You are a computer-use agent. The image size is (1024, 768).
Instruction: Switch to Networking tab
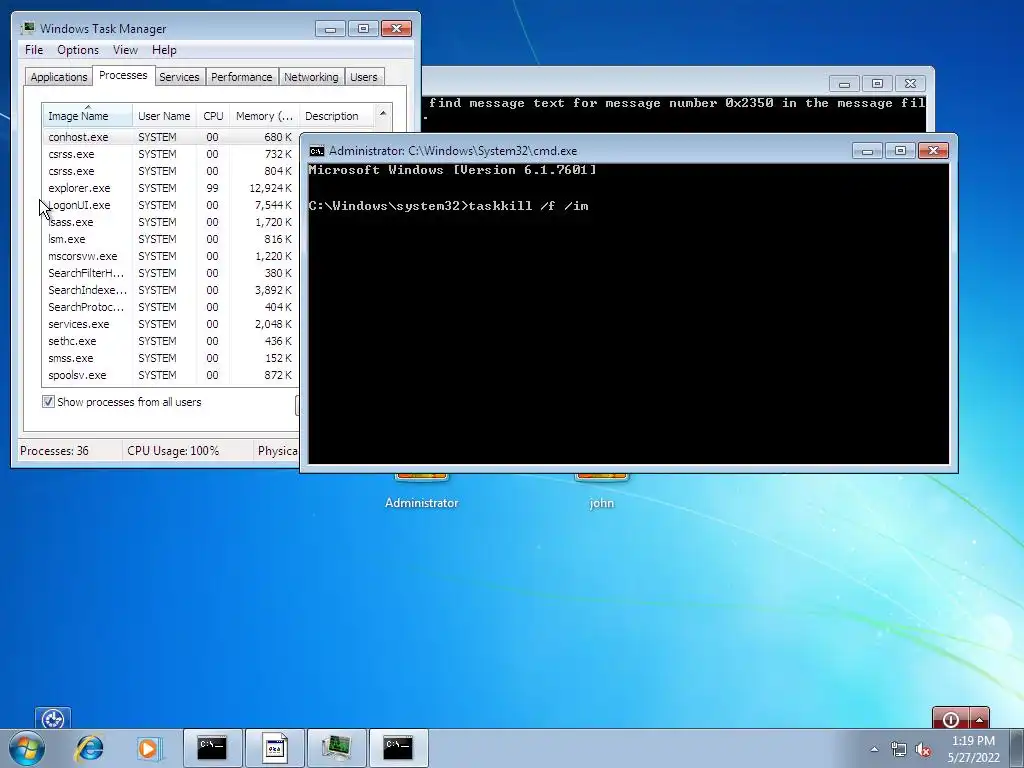311,77
